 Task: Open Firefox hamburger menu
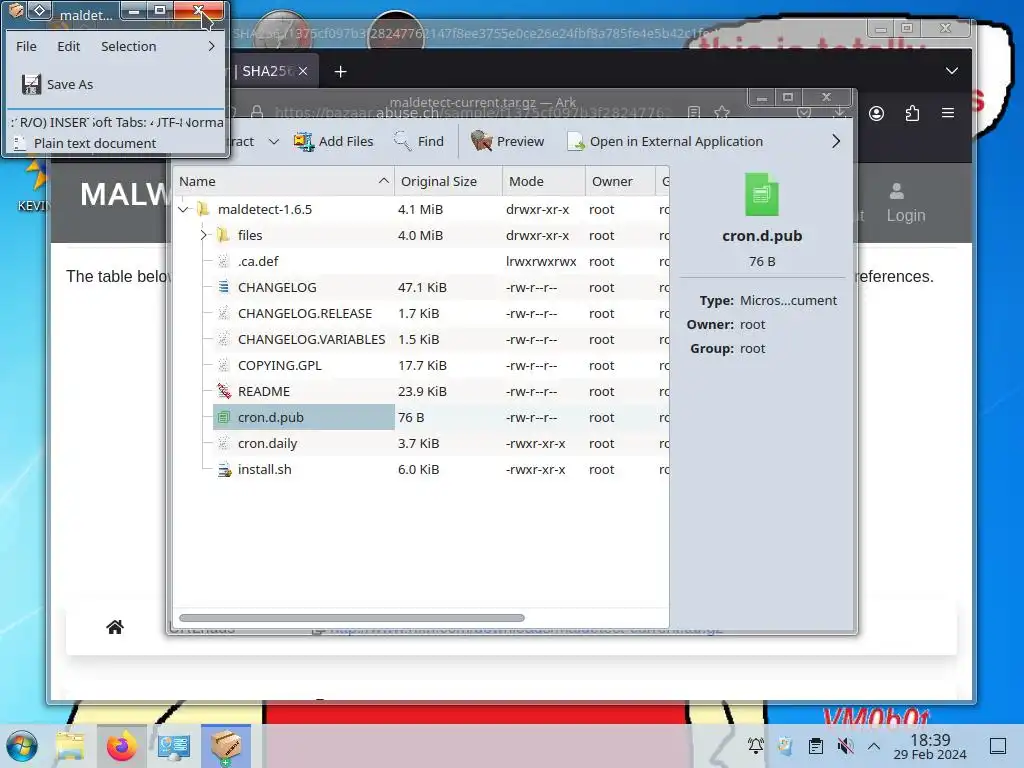point(948,114)
